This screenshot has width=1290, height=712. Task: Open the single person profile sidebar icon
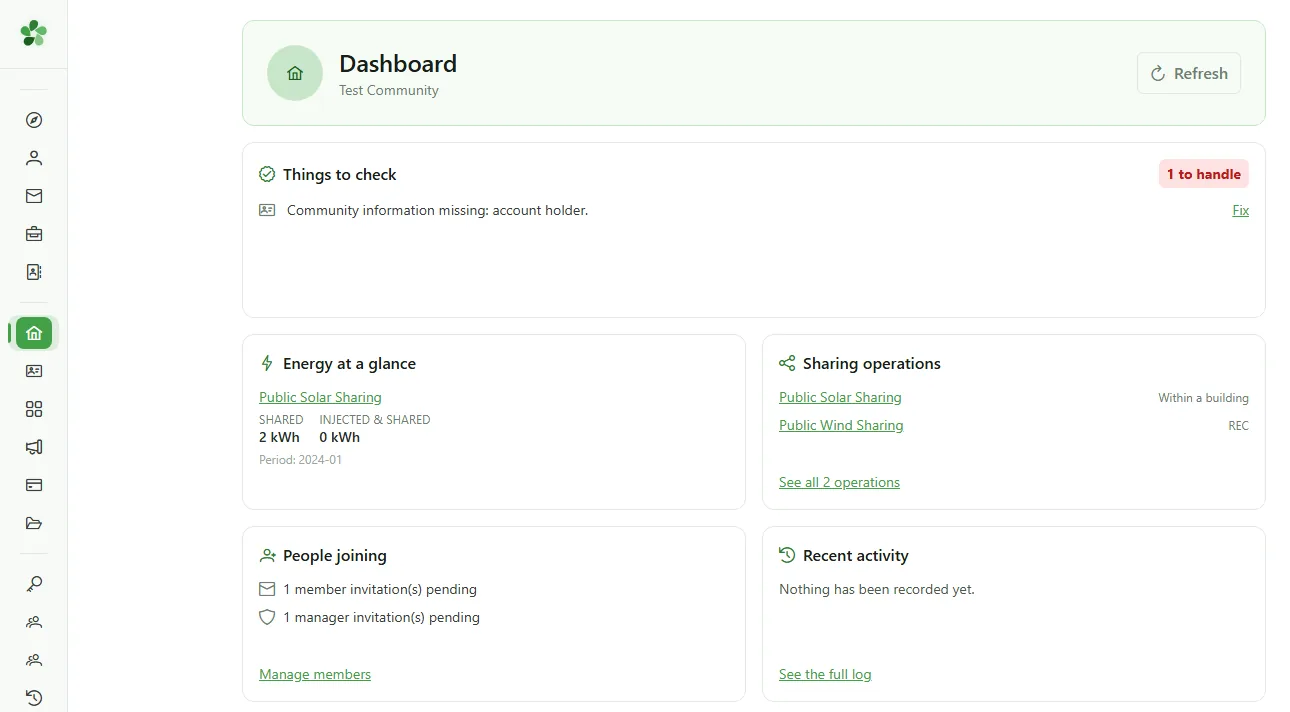point(34,158)
